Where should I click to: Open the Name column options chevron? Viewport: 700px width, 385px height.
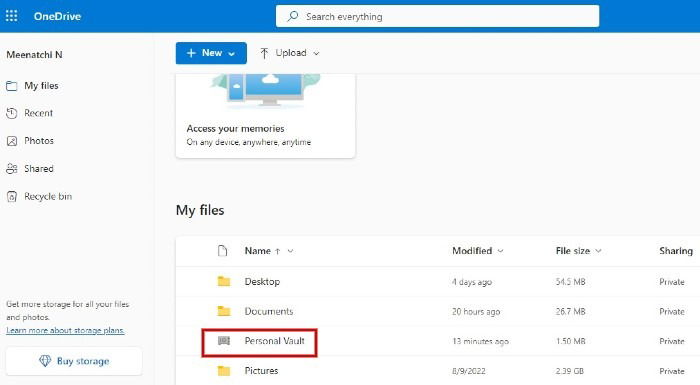[290, 251]
